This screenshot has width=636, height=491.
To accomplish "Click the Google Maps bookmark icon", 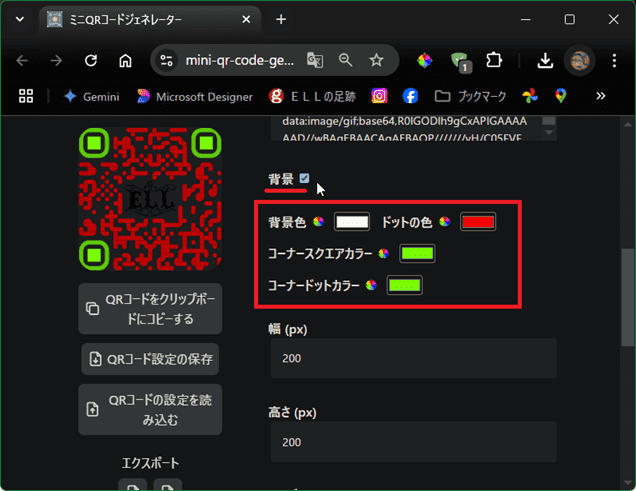I will click(x=560, y=96).
